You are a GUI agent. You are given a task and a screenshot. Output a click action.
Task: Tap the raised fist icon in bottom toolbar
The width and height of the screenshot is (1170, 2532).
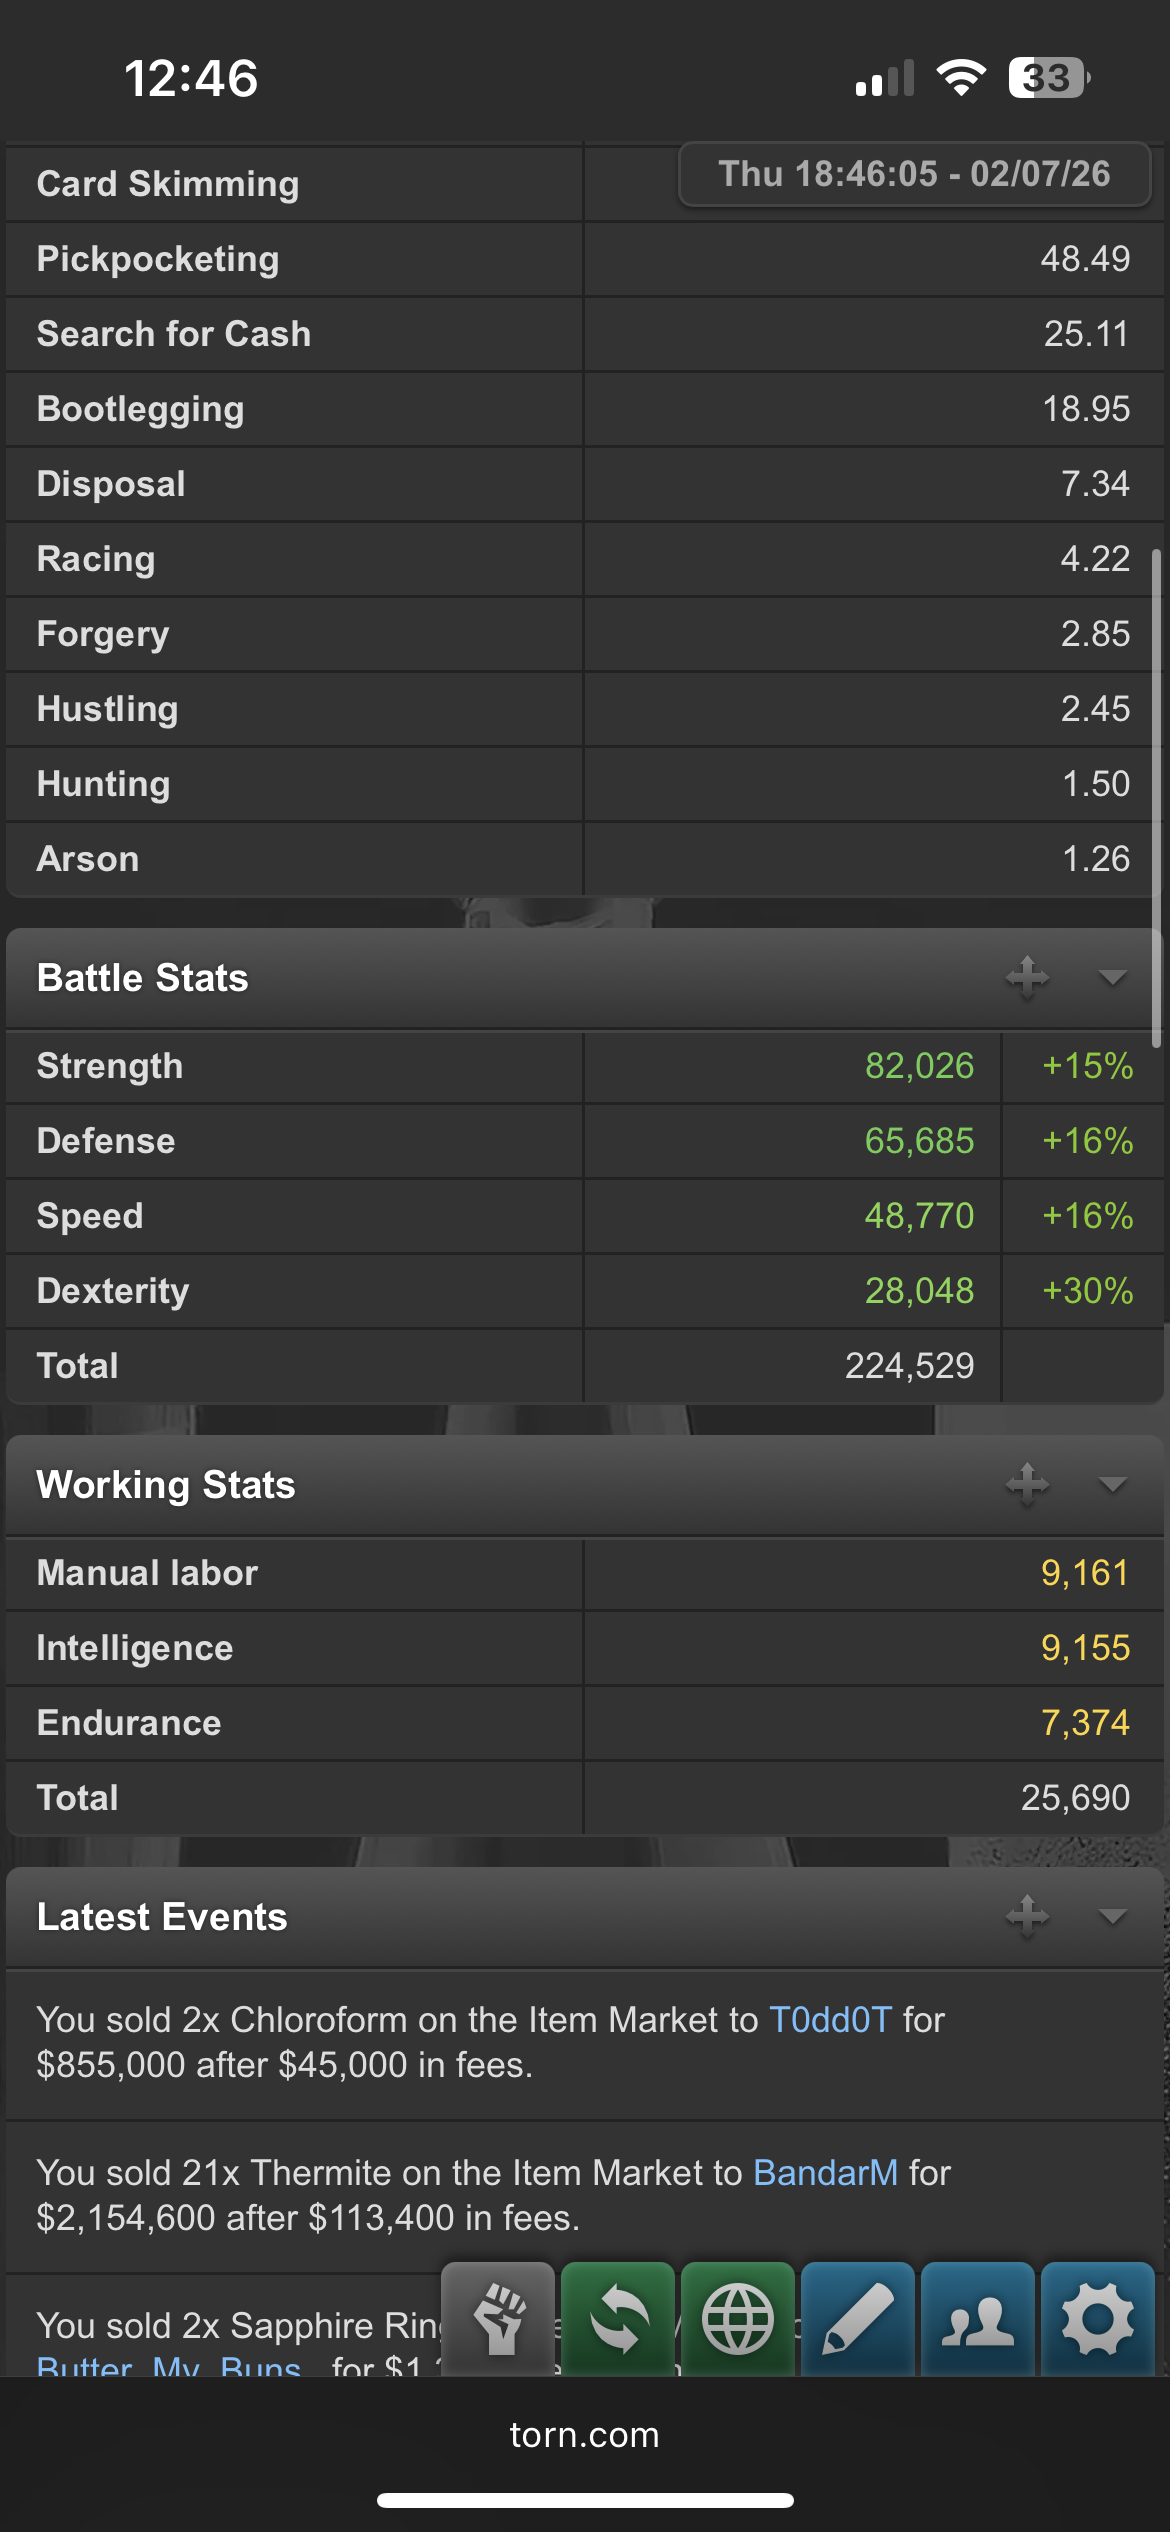pos(498,2319)
